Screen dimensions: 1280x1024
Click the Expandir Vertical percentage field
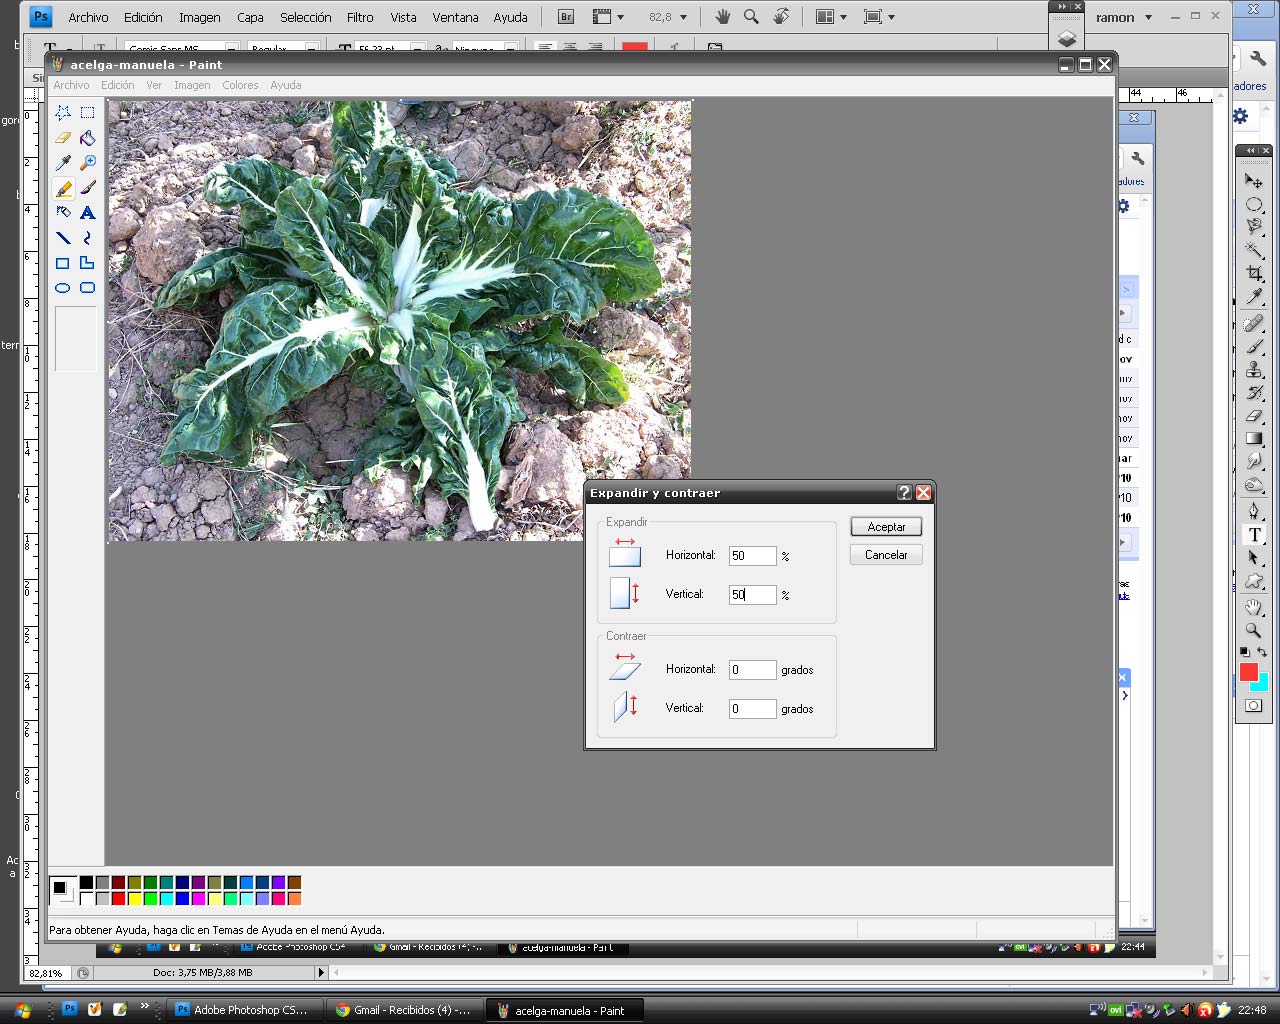[752, 595]
